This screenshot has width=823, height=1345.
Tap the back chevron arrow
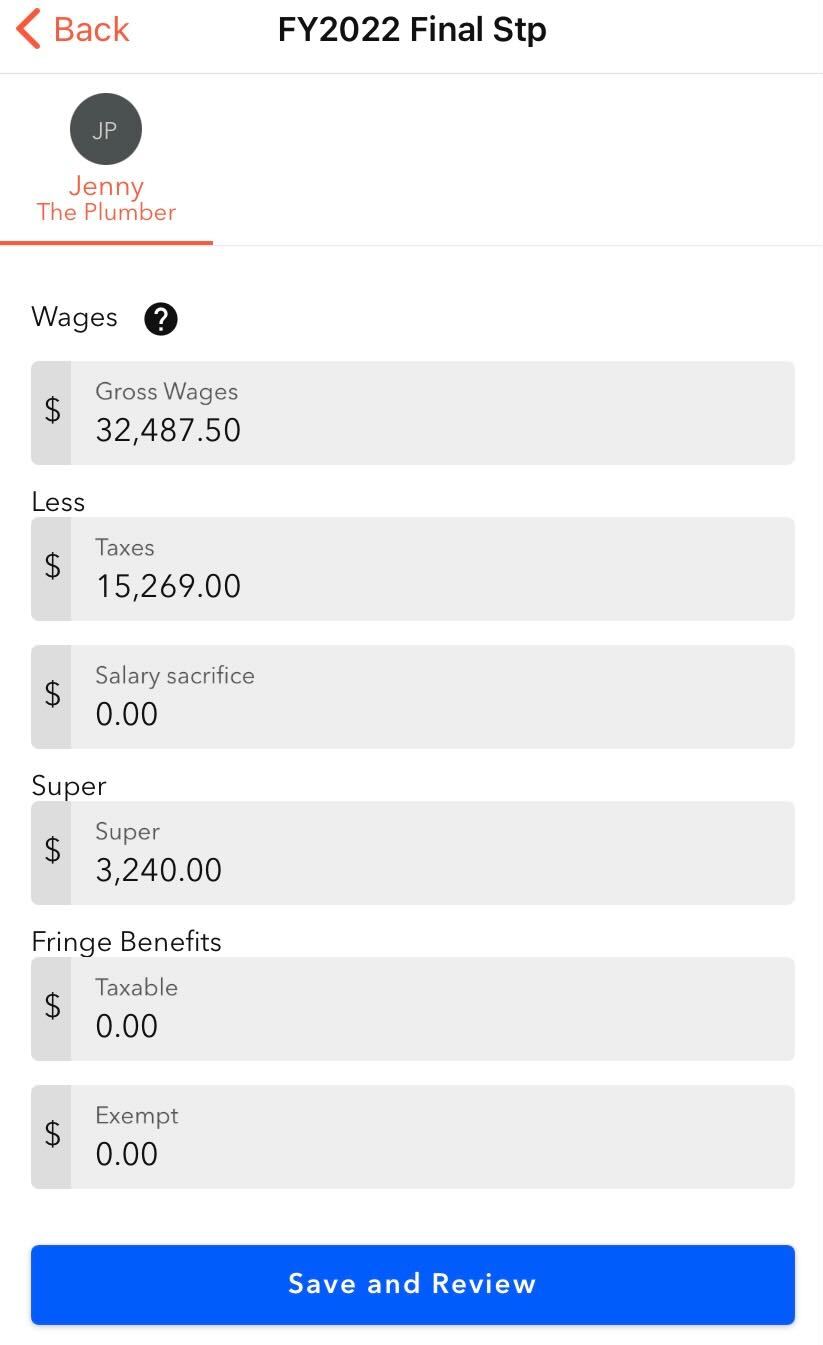(x=28, y=29)
